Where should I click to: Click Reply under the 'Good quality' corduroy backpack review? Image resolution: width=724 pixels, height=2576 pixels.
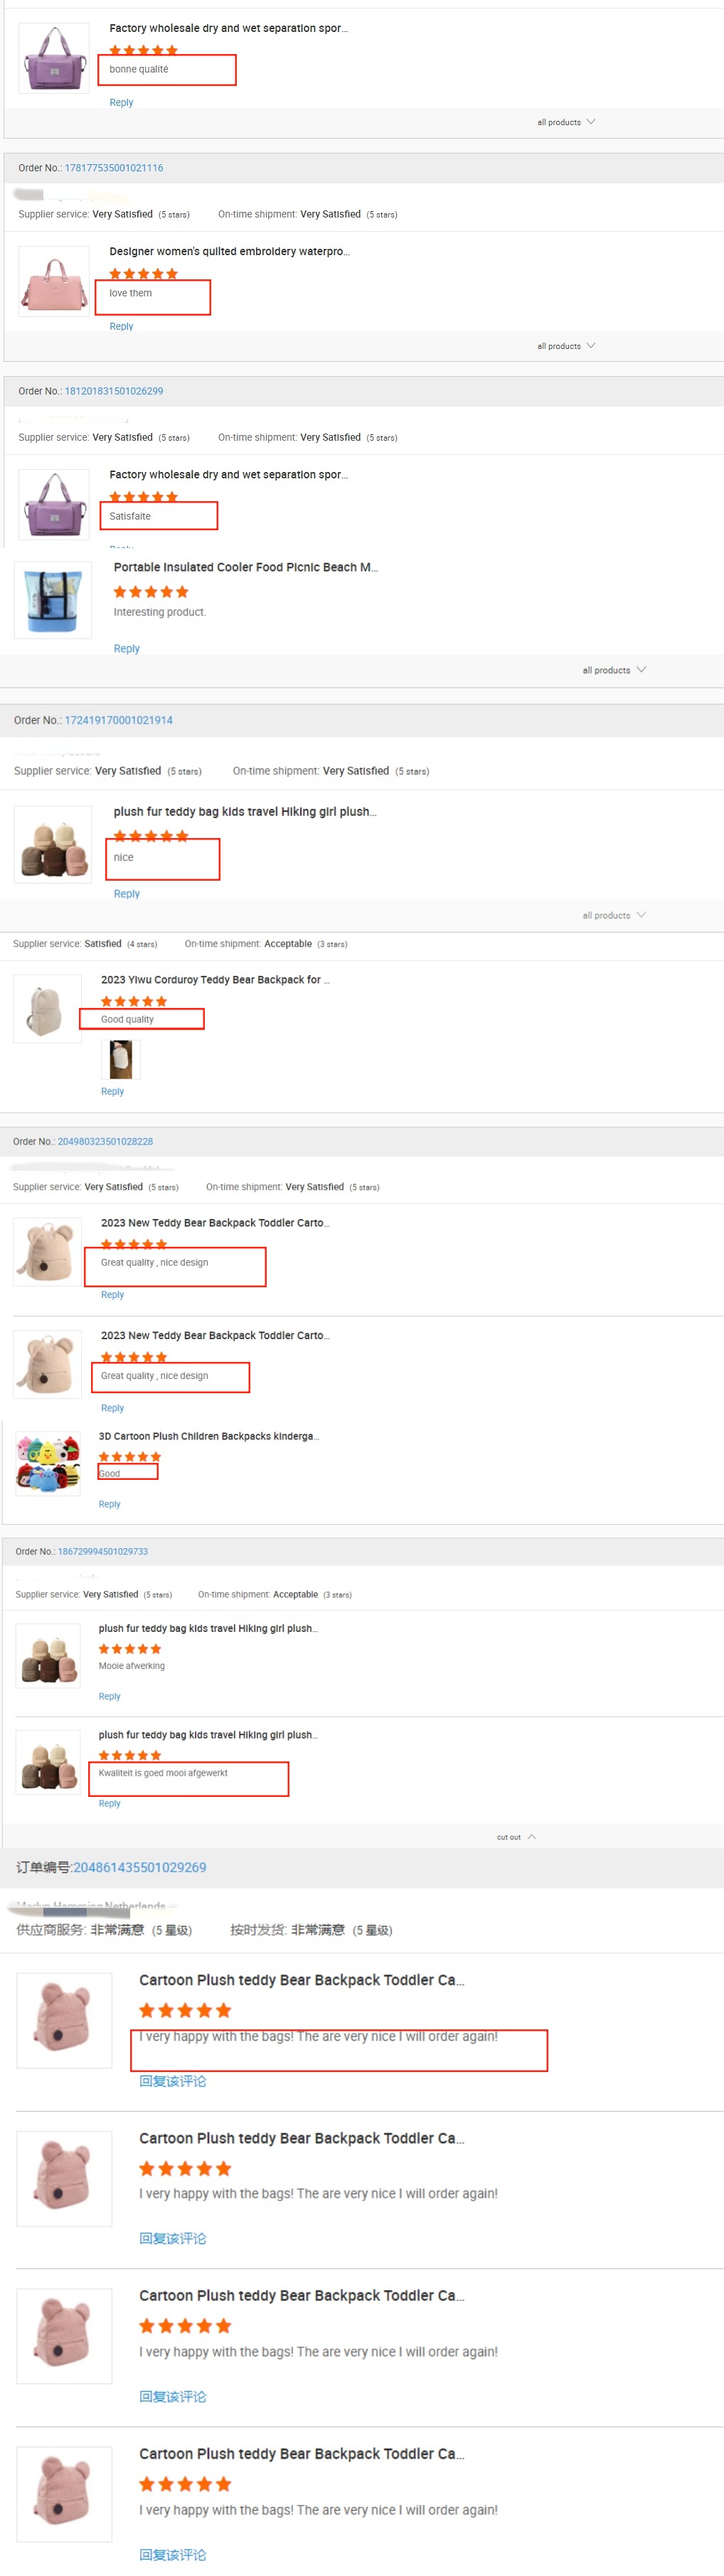pyautogui.click(x=112, y=1090)
